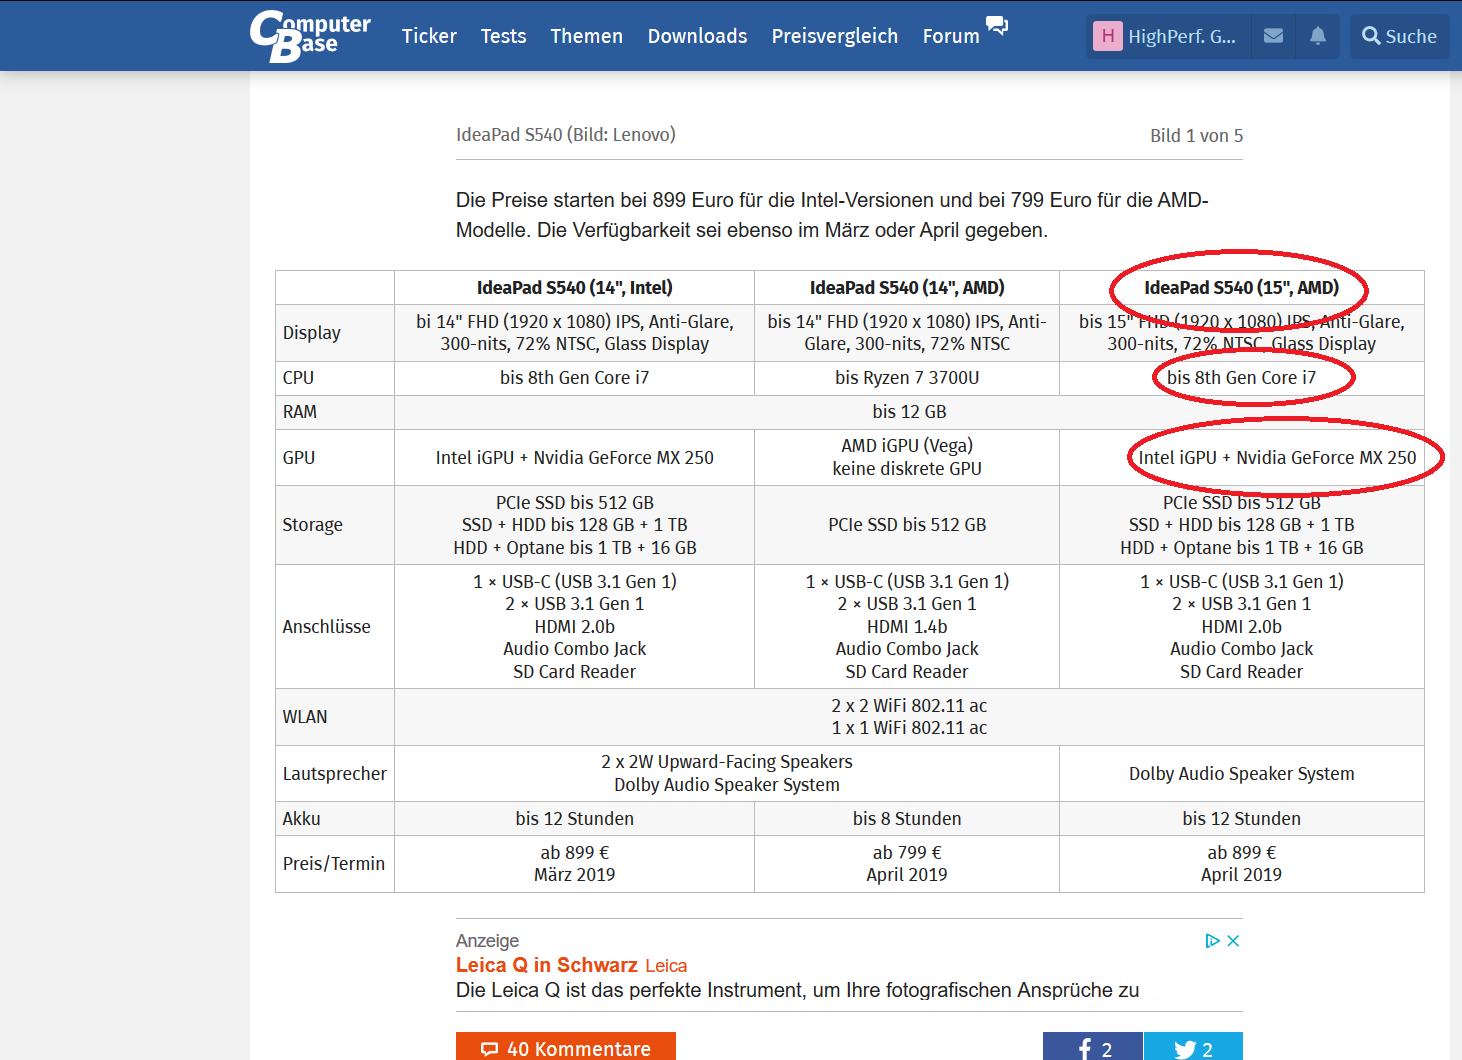1462x1060 pixels.
Task: Click the HighPerf. G... user avatar
Action: 1107,37
